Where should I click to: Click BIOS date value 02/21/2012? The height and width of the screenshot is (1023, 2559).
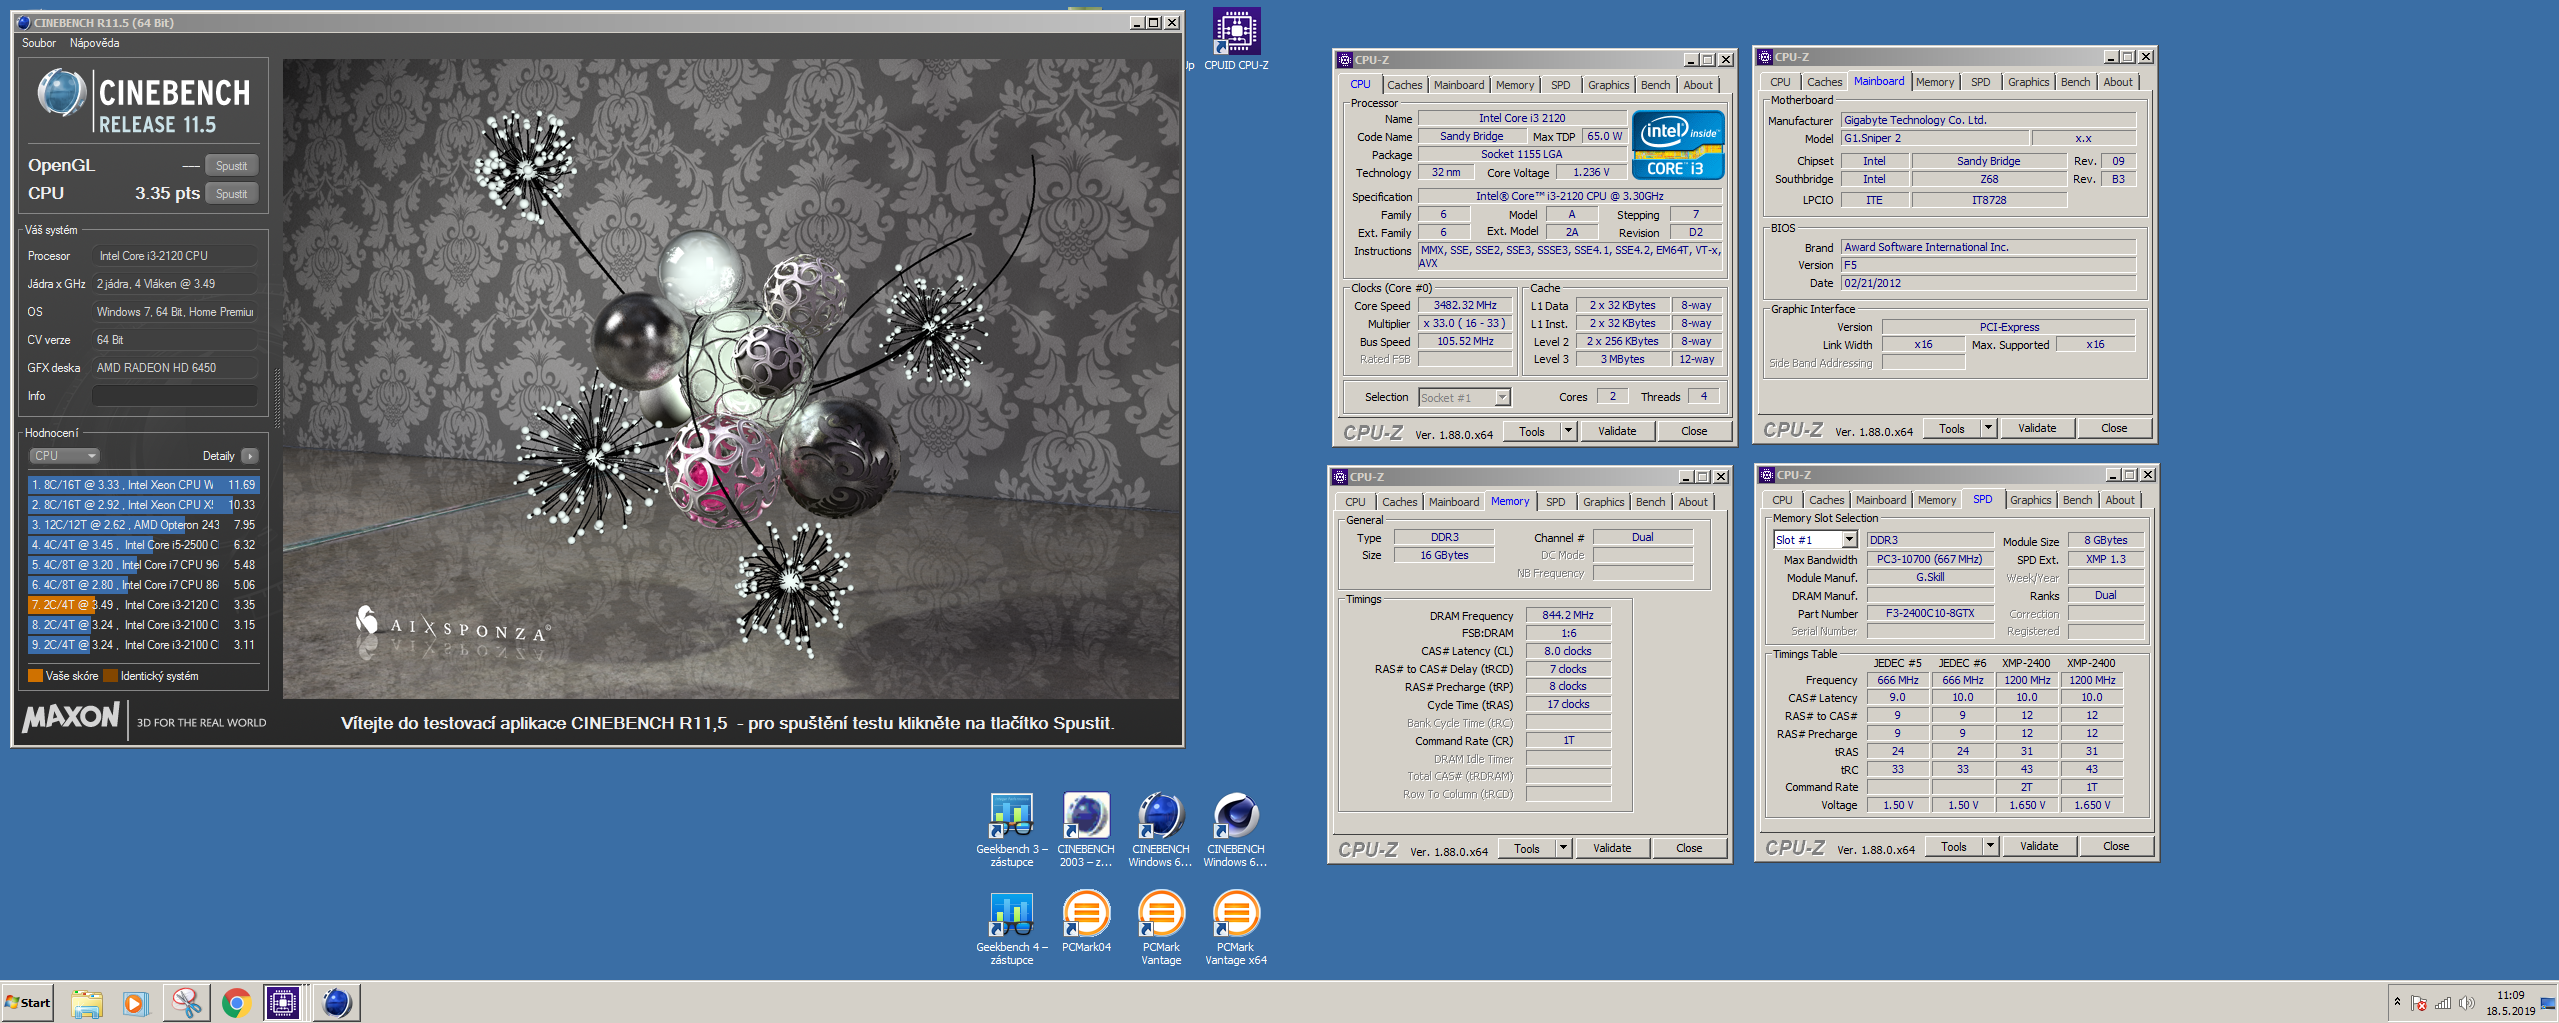click(1988, 283)
